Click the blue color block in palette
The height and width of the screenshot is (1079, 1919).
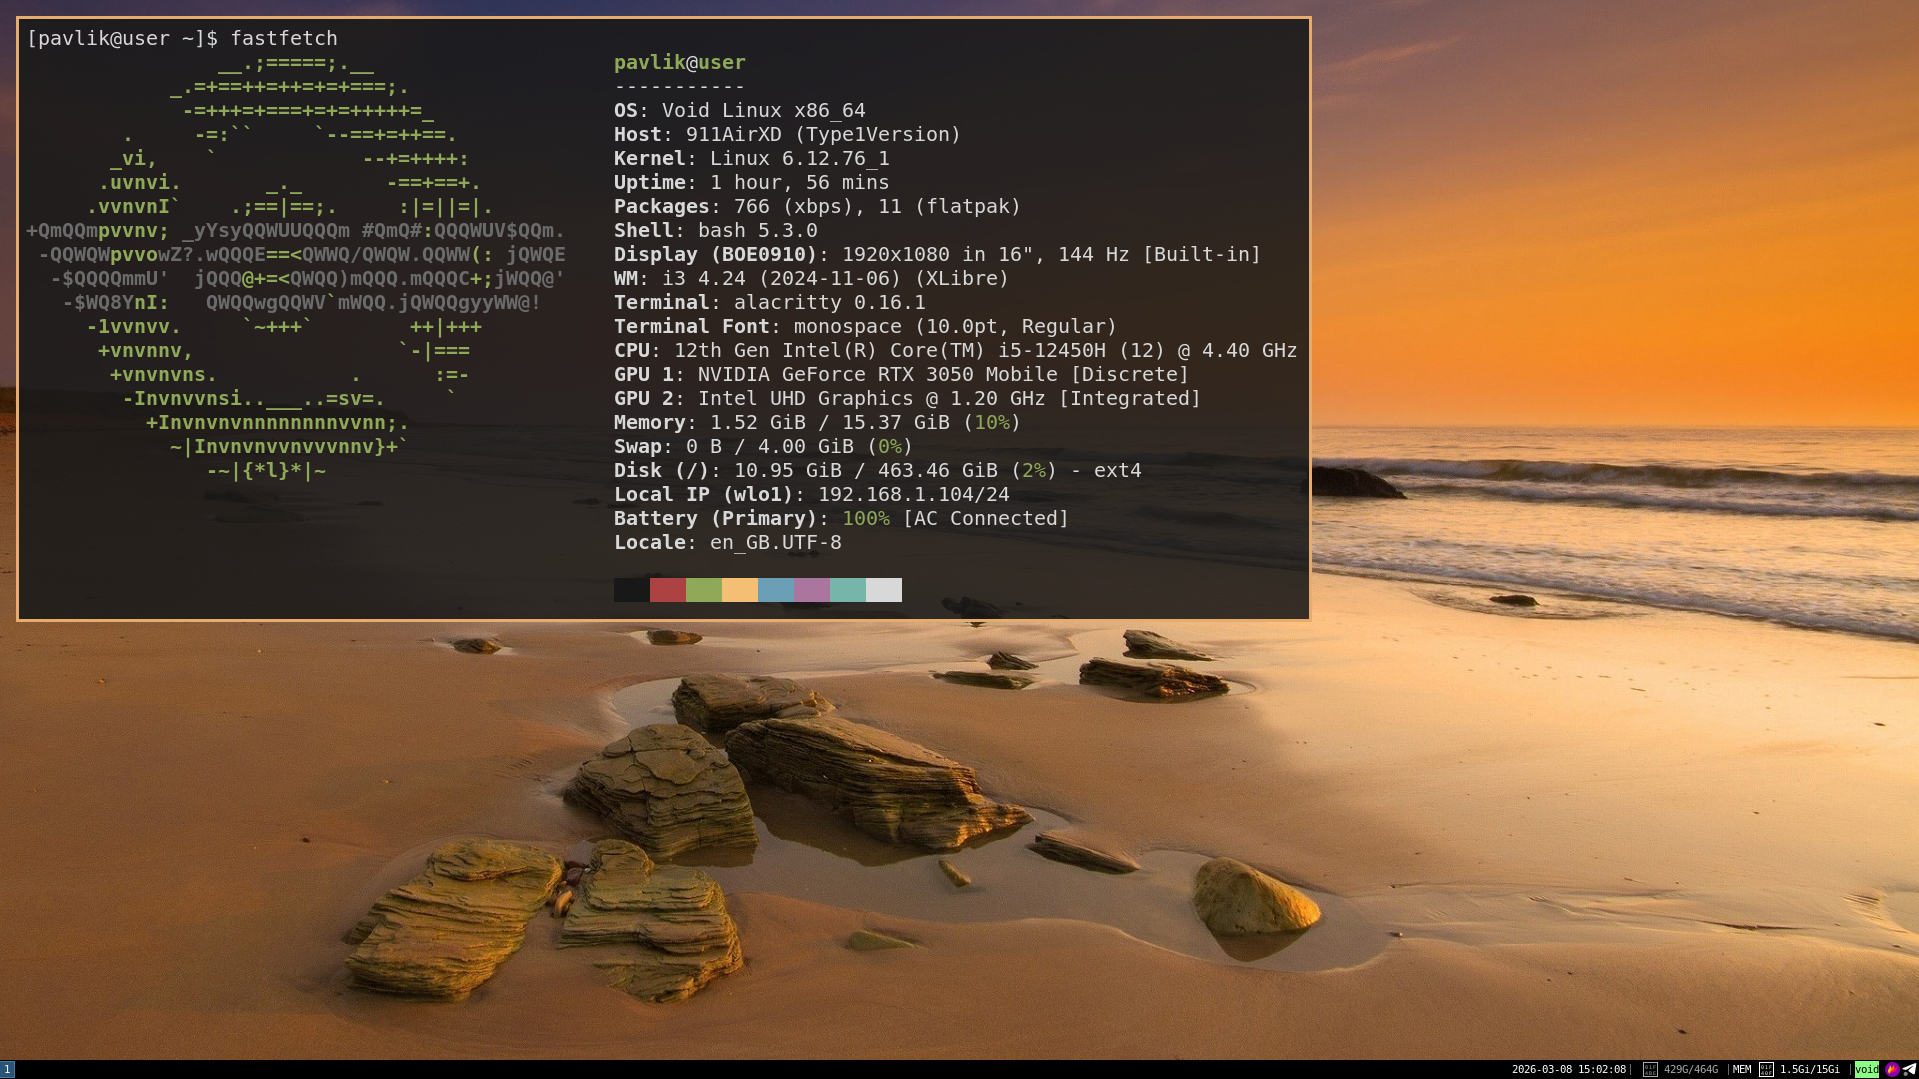click(x=775, y=590)
